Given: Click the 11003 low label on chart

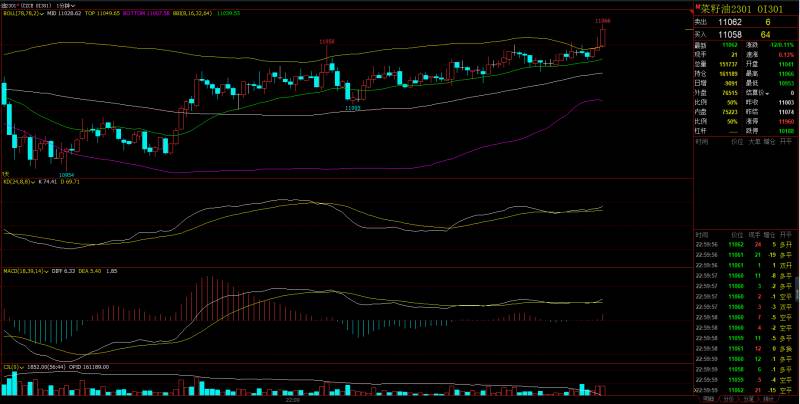Looking at the screenshot, I should (353, 108).
